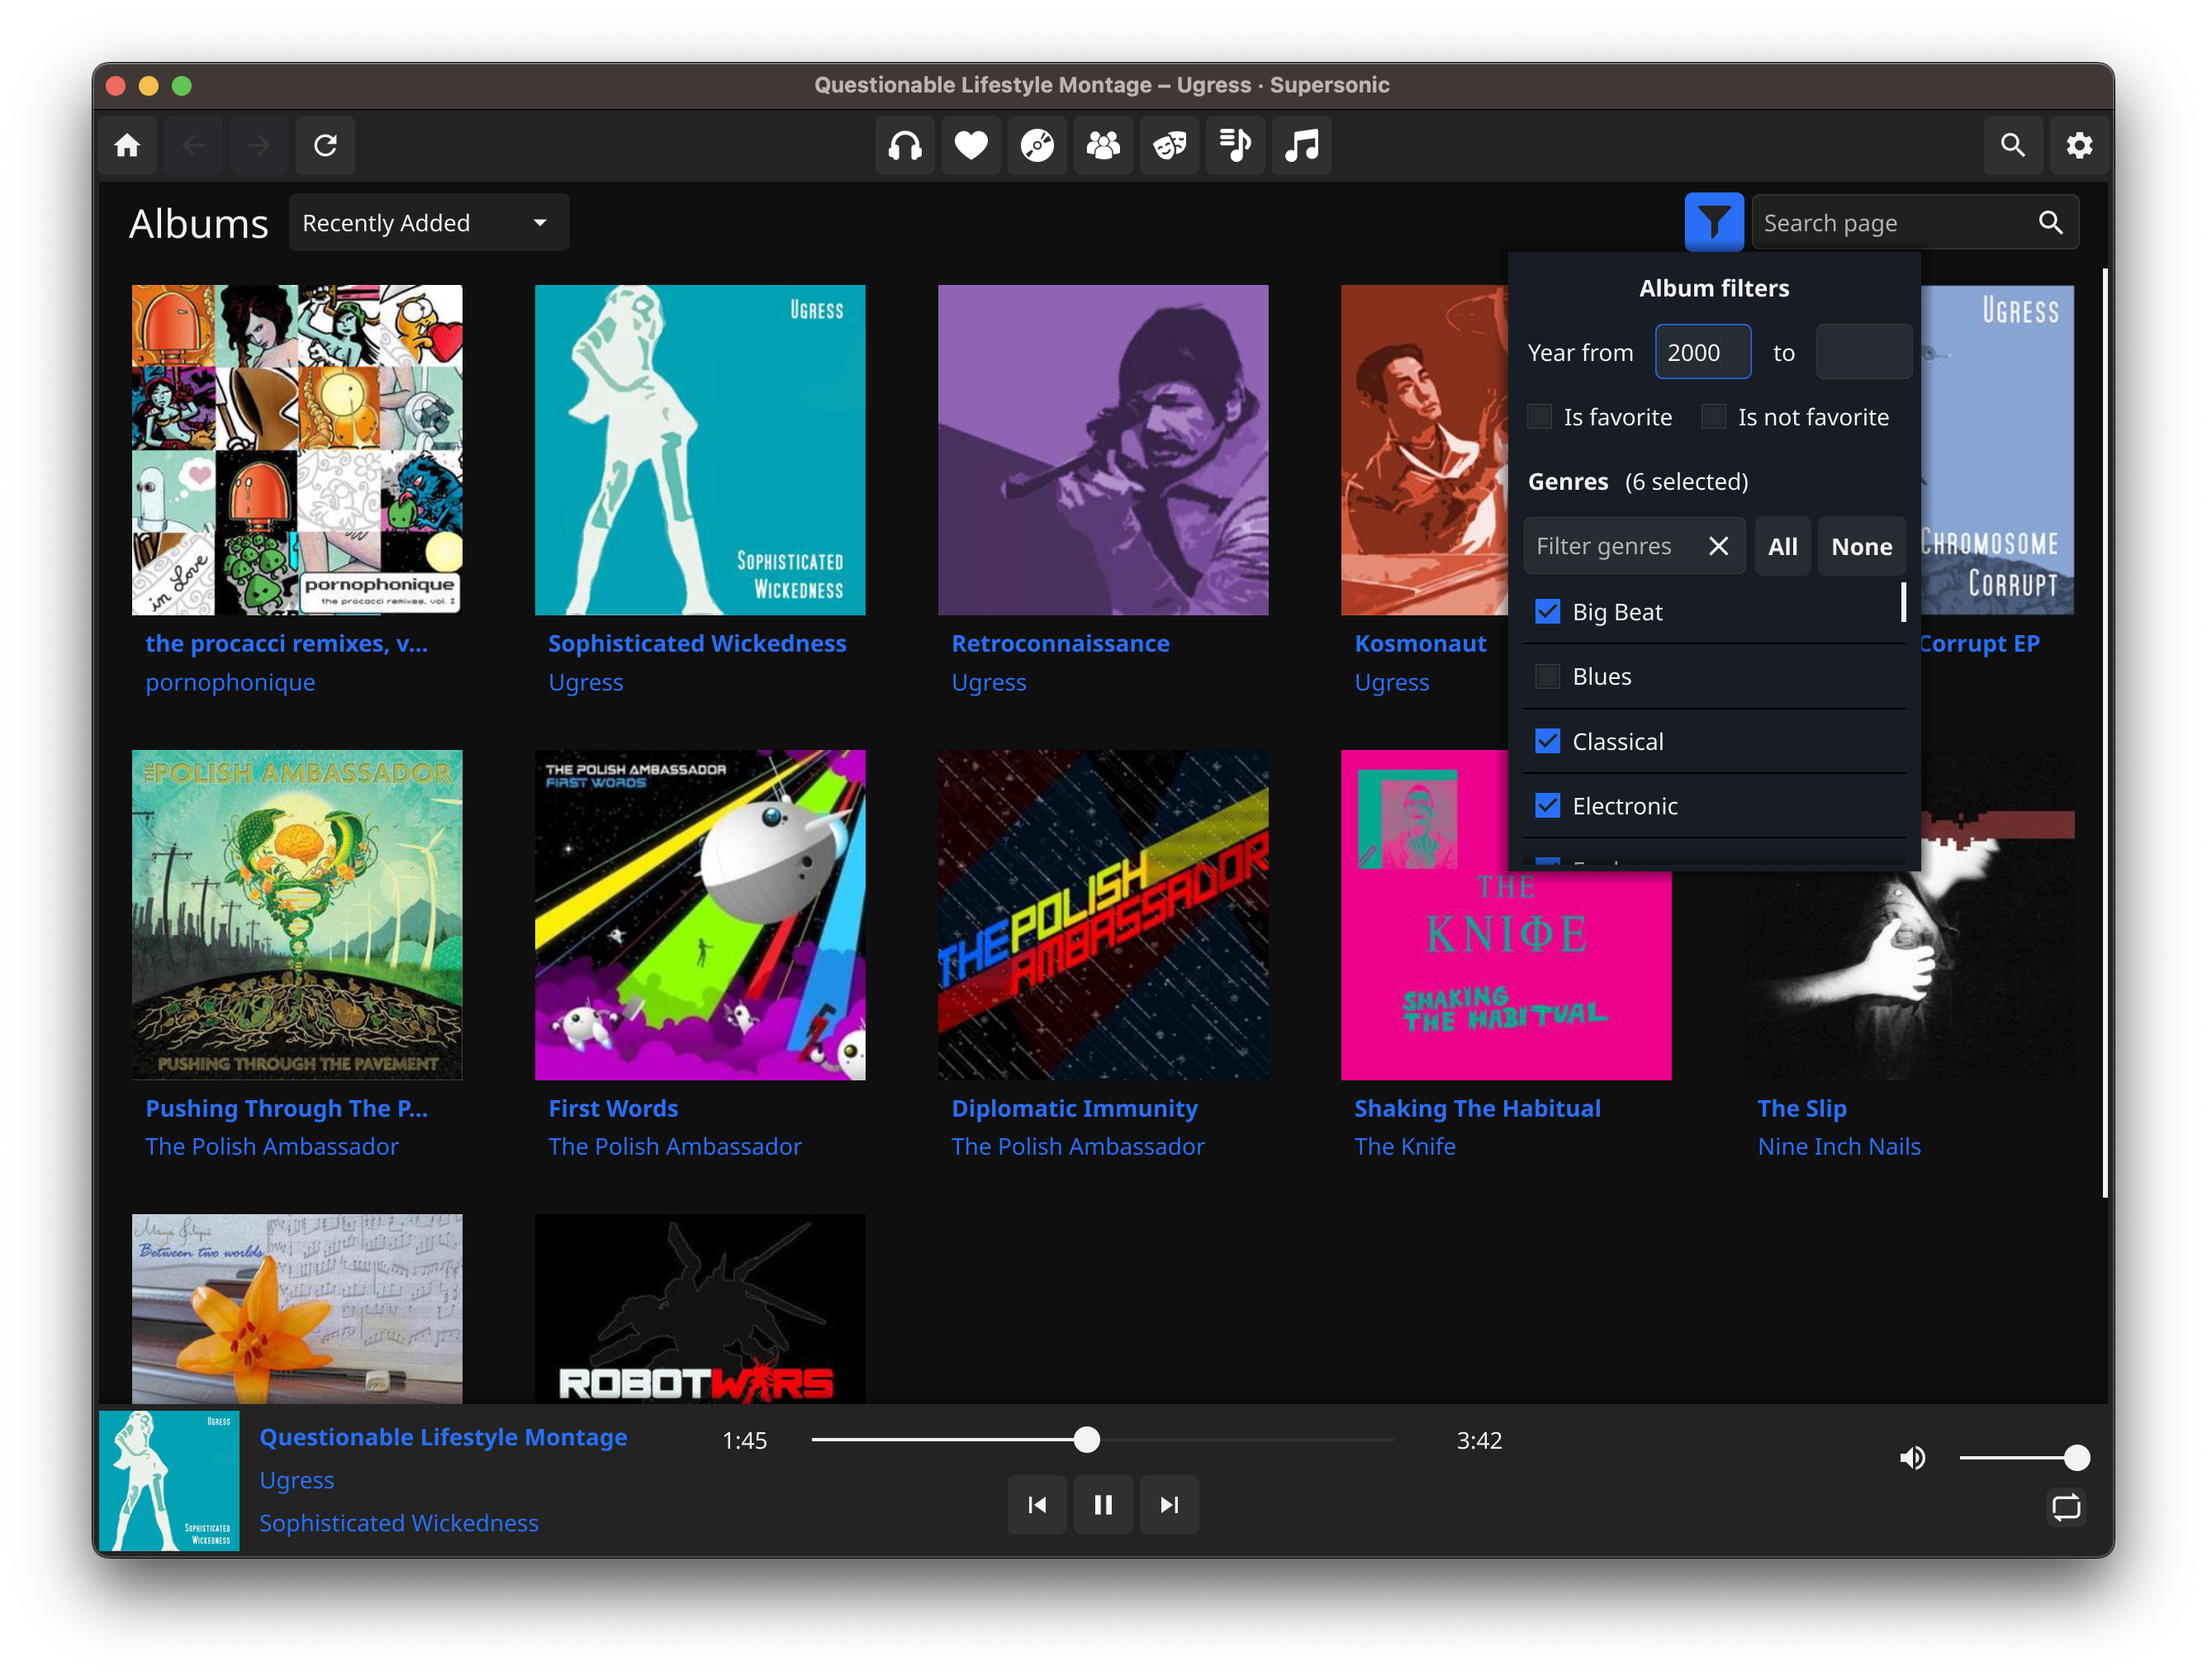Click Questionable Lifestyle Montage now-playing title
2207x1680 pixels.
[443, 1437]
